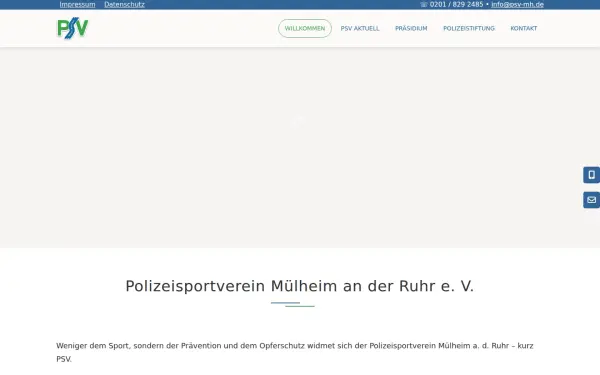This screenshot has height=375, width=600.
Task: Click the paragraph starting with Weniger dem Sport
Action: point(295,352)
